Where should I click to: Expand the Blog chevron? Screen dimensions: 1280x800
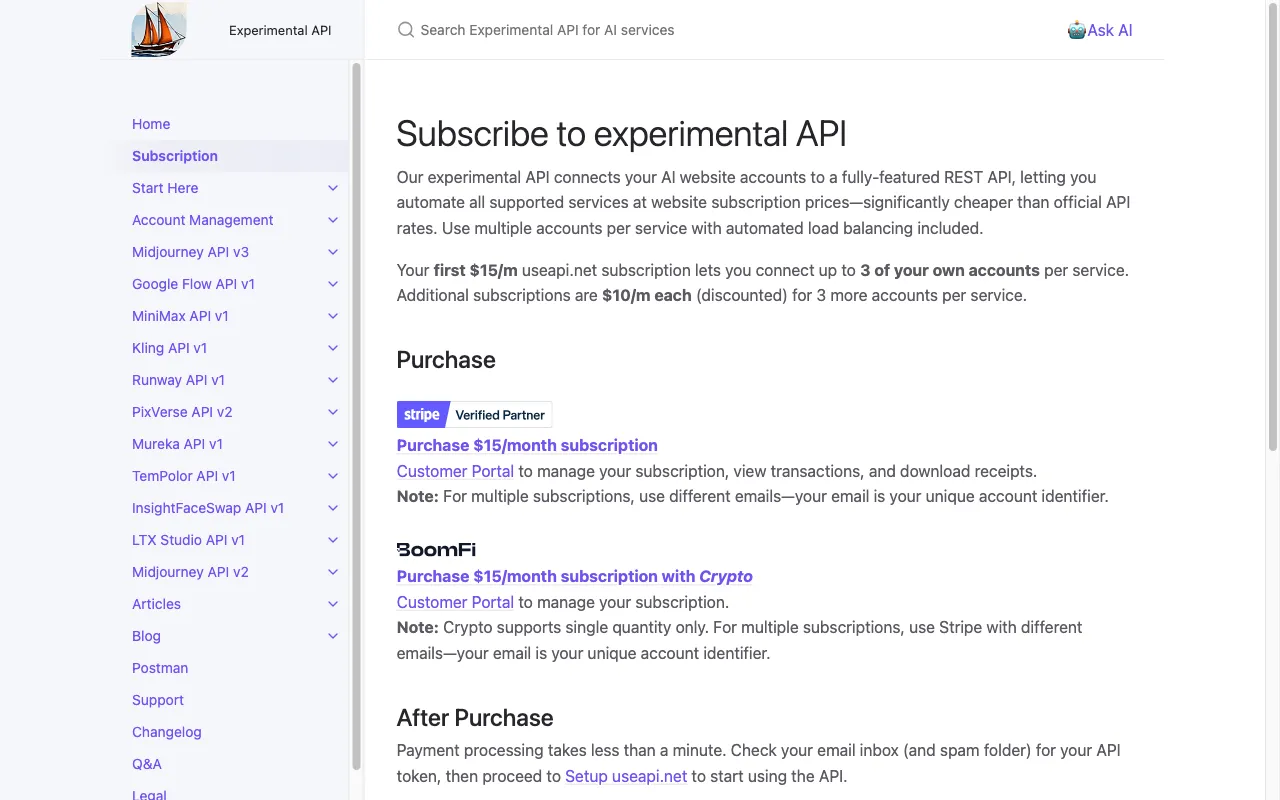point(333,636)
